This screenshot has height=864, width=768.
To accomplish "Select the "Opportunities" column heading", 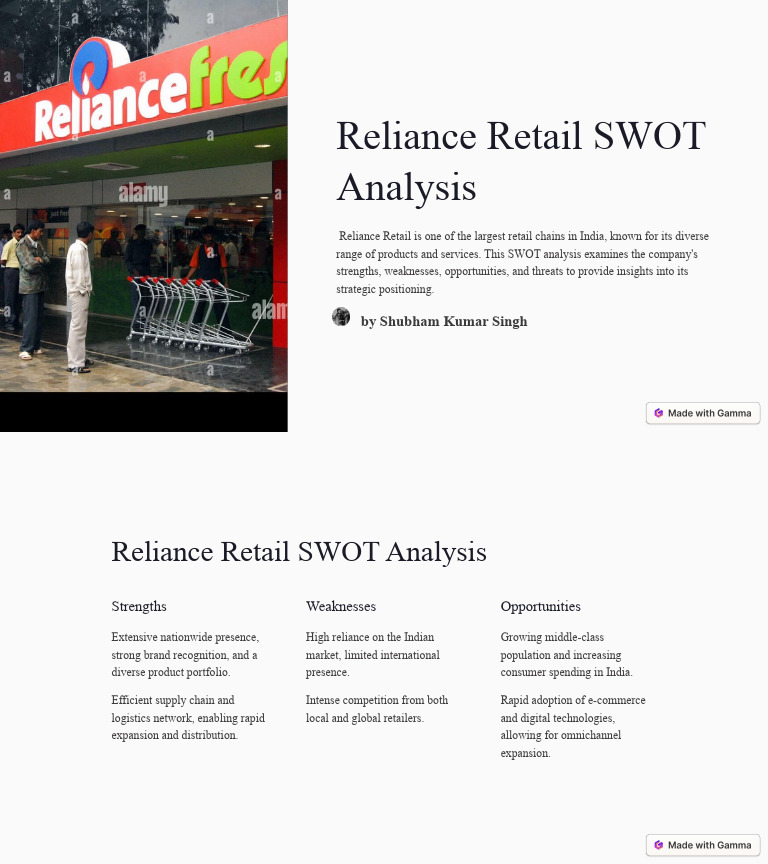I will click(540, 607).
